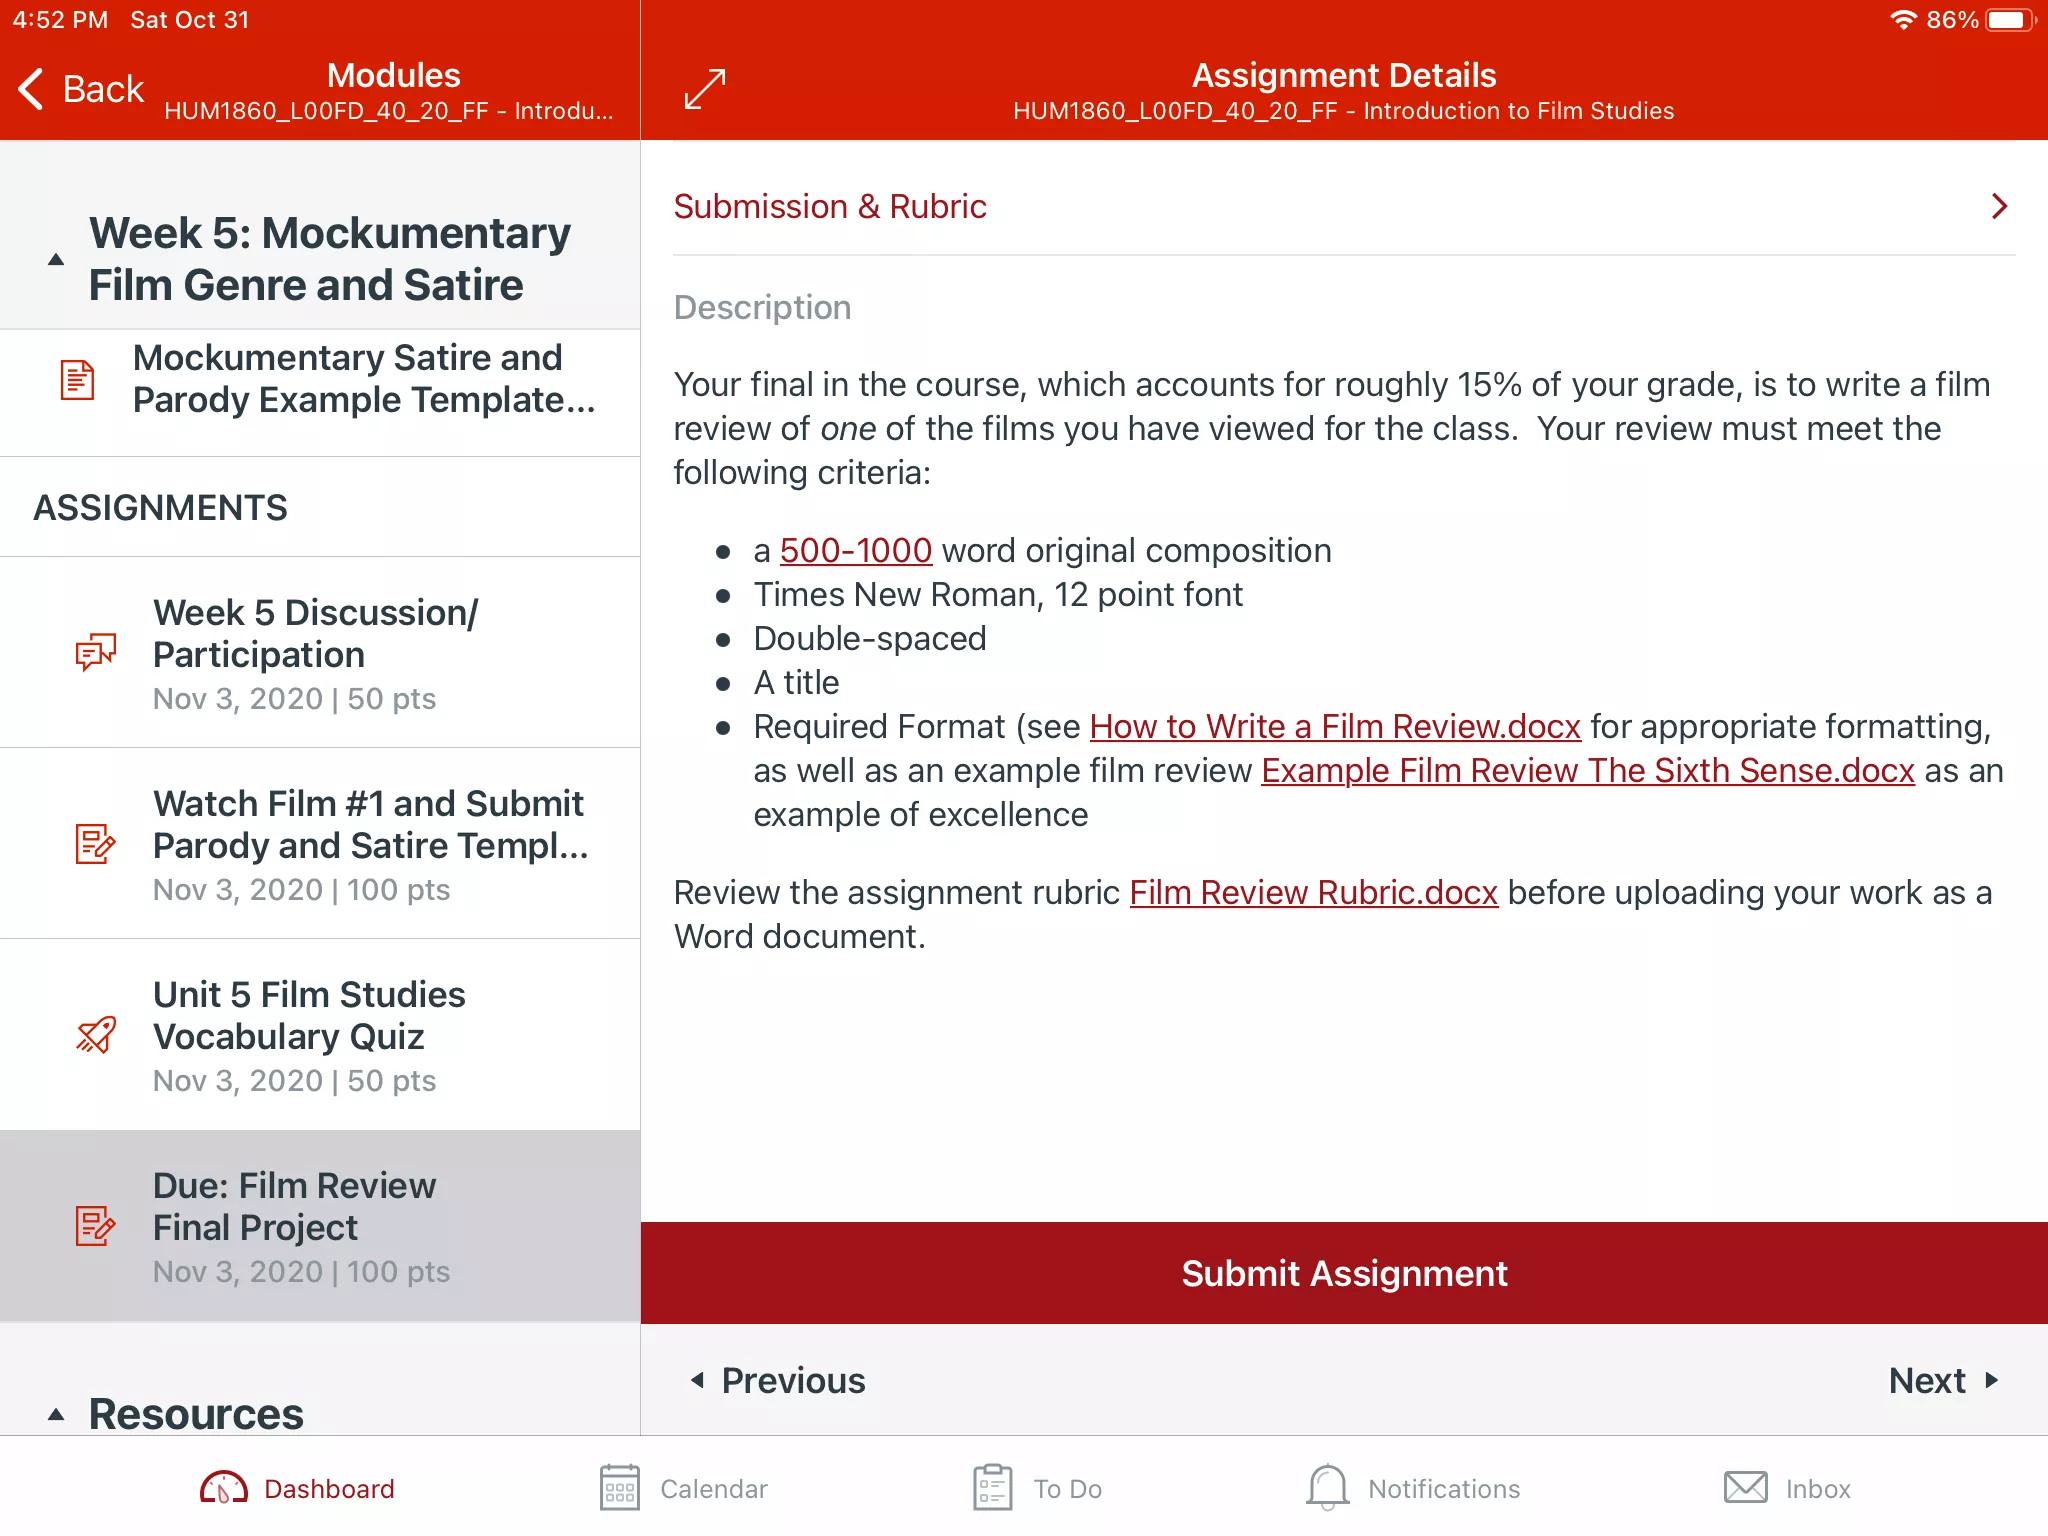This screenshot has width=2048, height=1536.
Task: Go Back from the Modules list
Action: (81, 89)
